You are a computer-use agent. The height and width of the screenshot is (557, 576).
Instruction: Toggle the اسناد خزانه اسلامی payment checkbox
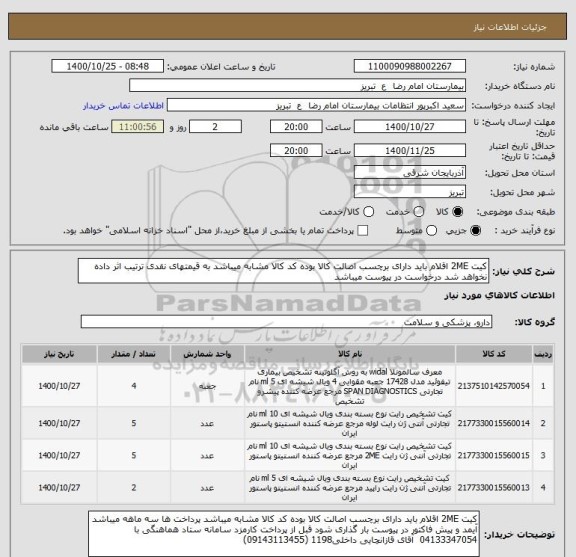pos(363,231)
